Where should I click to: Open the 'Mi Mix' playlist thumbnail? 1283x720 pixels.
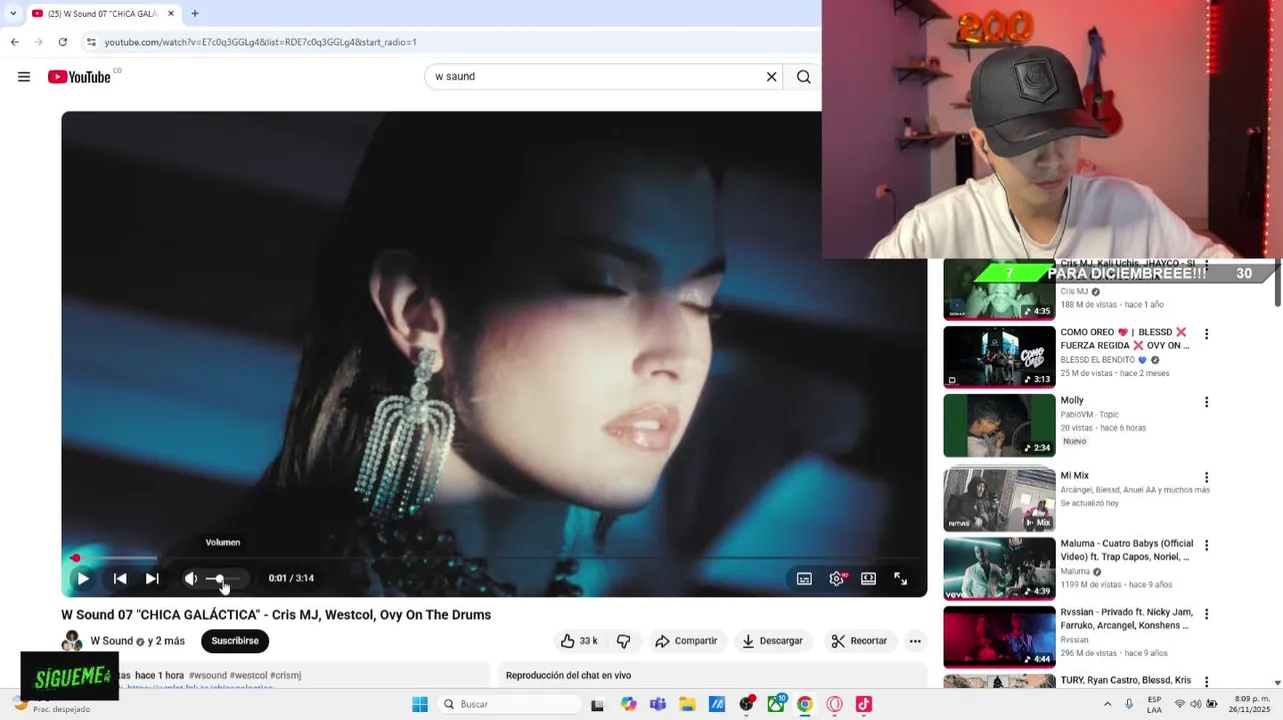[x=999, y=499]
